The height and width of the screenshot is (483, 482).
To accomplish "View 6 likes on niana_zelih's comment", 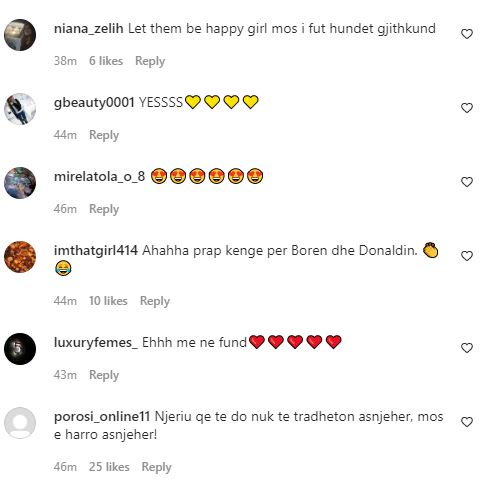I will click(x=106, y=61).
